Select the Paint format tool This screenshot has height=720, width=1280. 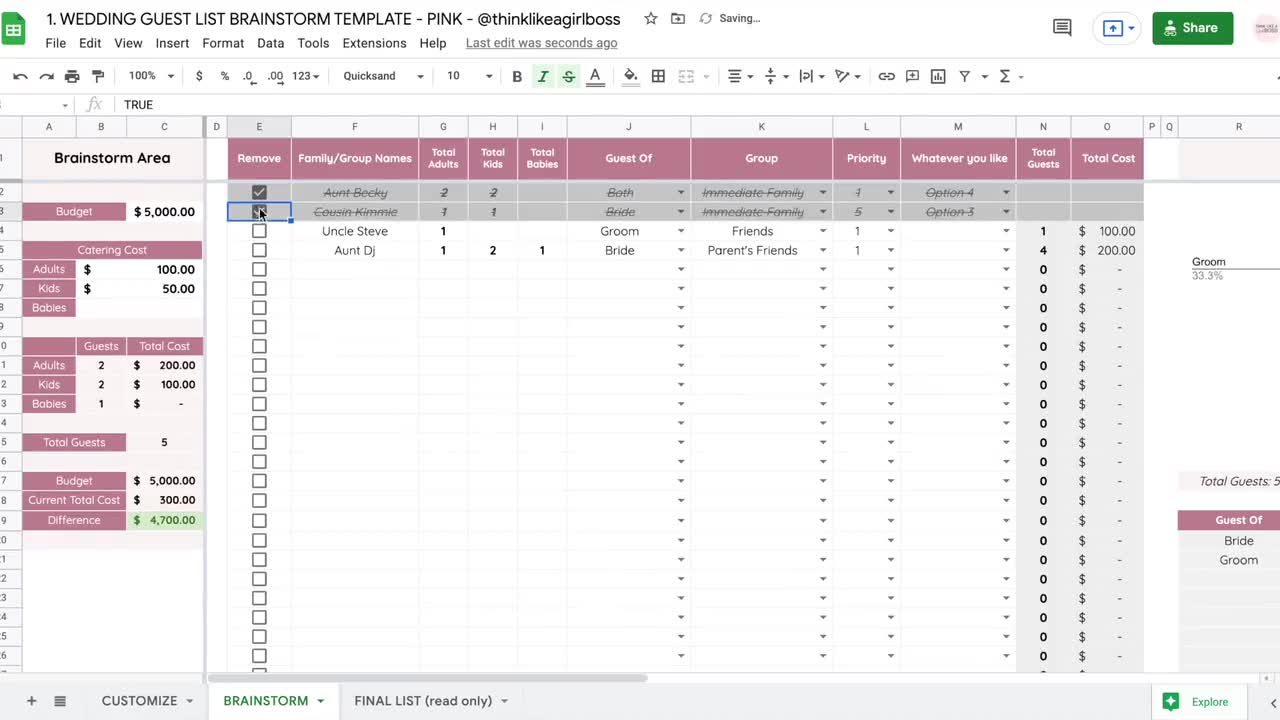[98, 76]
